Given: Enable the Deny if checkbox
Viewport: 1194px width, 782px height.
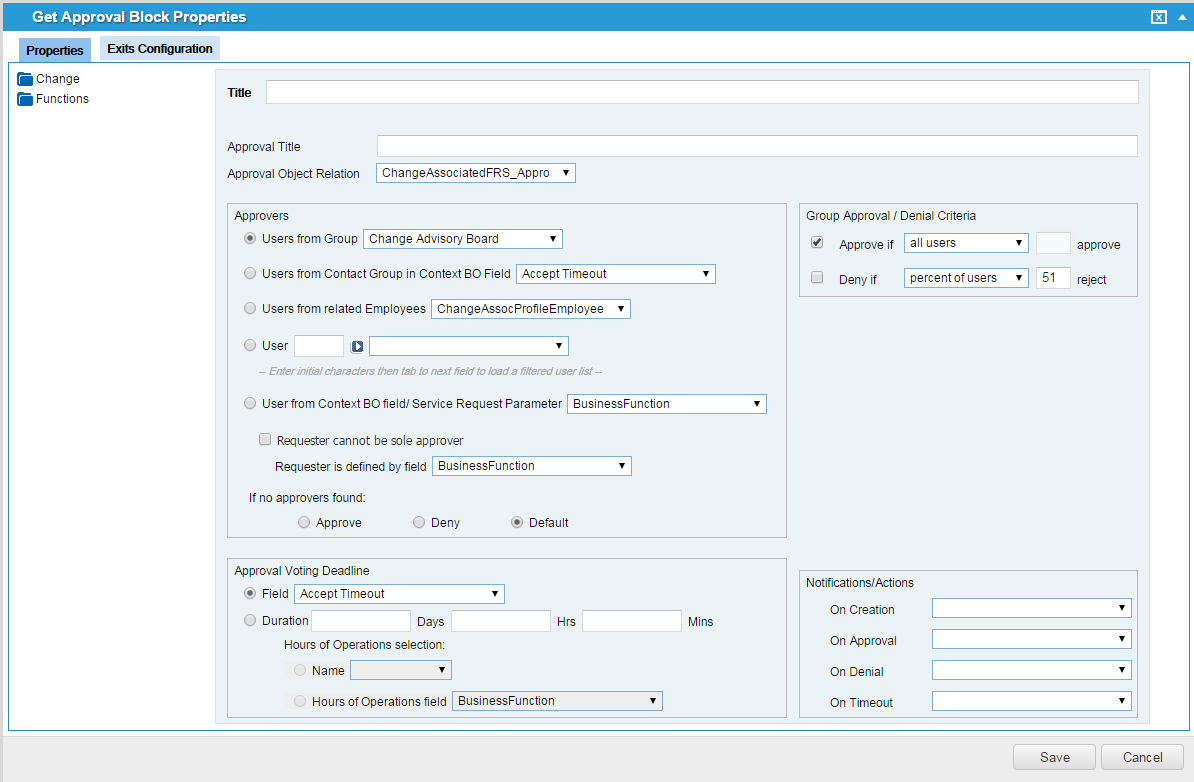Looking at the screenshot, I should tap(816, 277).
